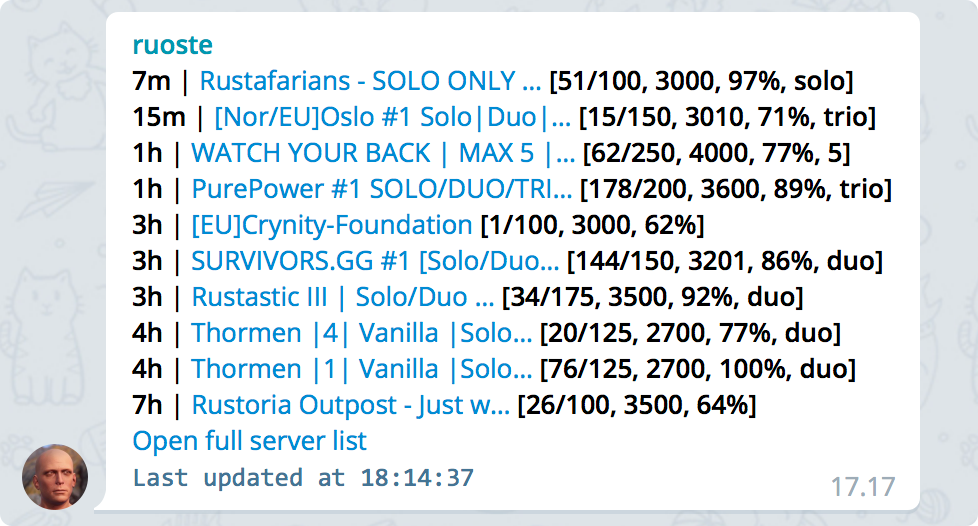Open [EU]Crynity-Foundation server link
The image size is (978, 526).
pyautogui.click(x=332, y=225)
